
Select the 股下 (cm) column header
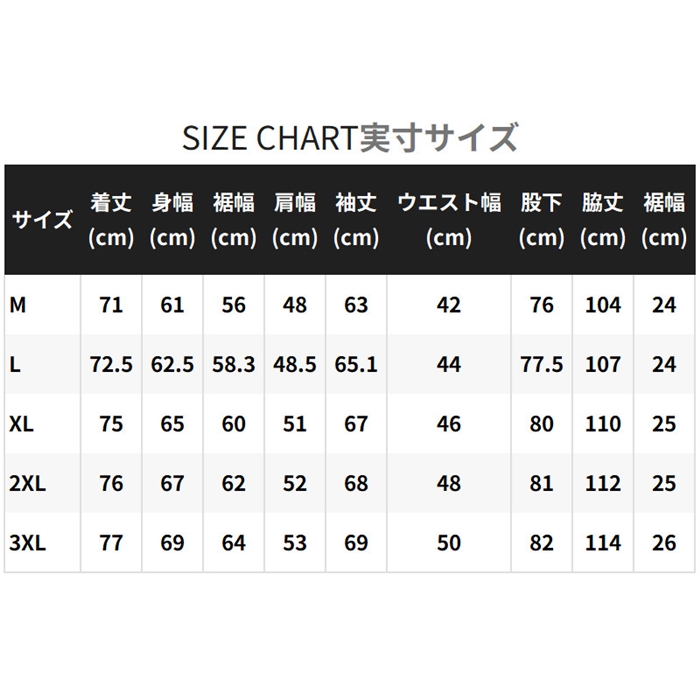pyautogui.click(x=542, y=220)
